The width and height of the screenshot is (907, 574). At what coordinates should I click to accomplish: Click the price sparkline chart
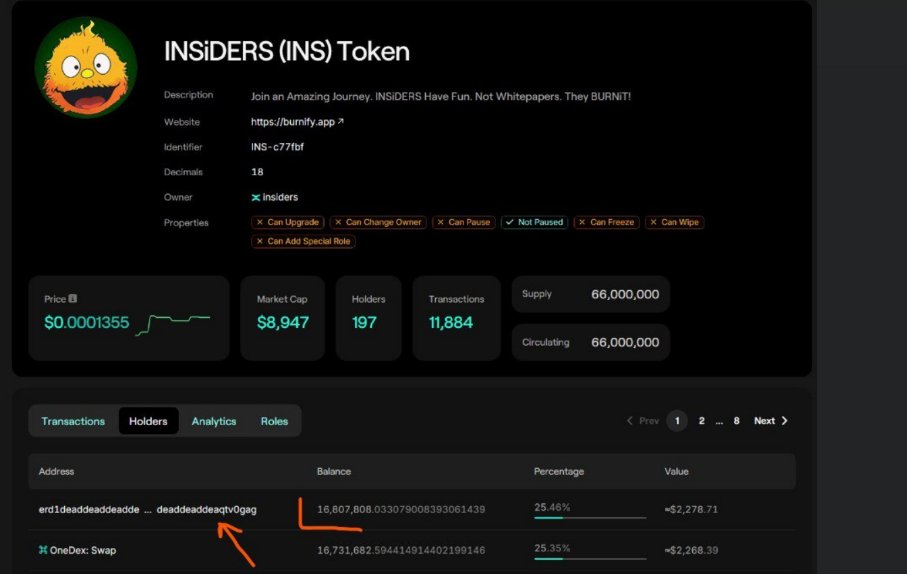(172, 325)
